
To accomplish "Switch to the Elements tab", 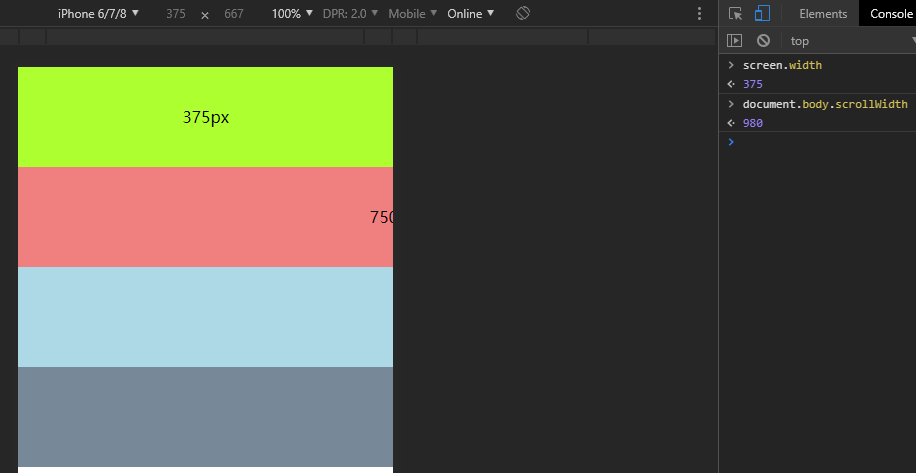I will point(823,14).
